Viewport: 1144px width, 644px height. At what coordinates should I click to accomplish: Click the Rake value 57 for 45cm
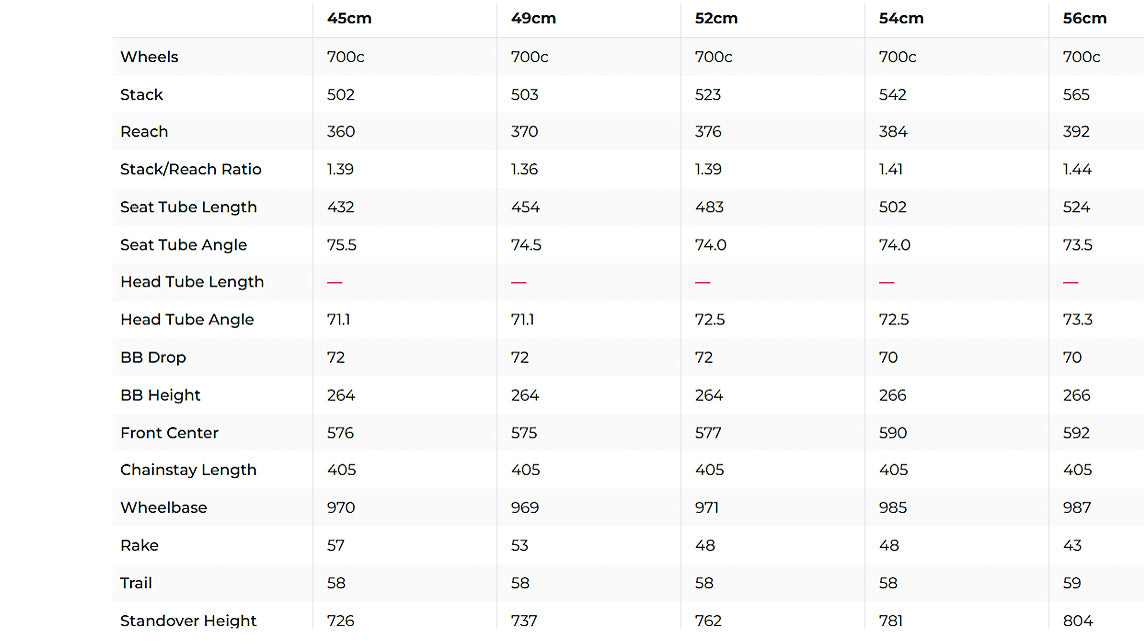(336, 546)
